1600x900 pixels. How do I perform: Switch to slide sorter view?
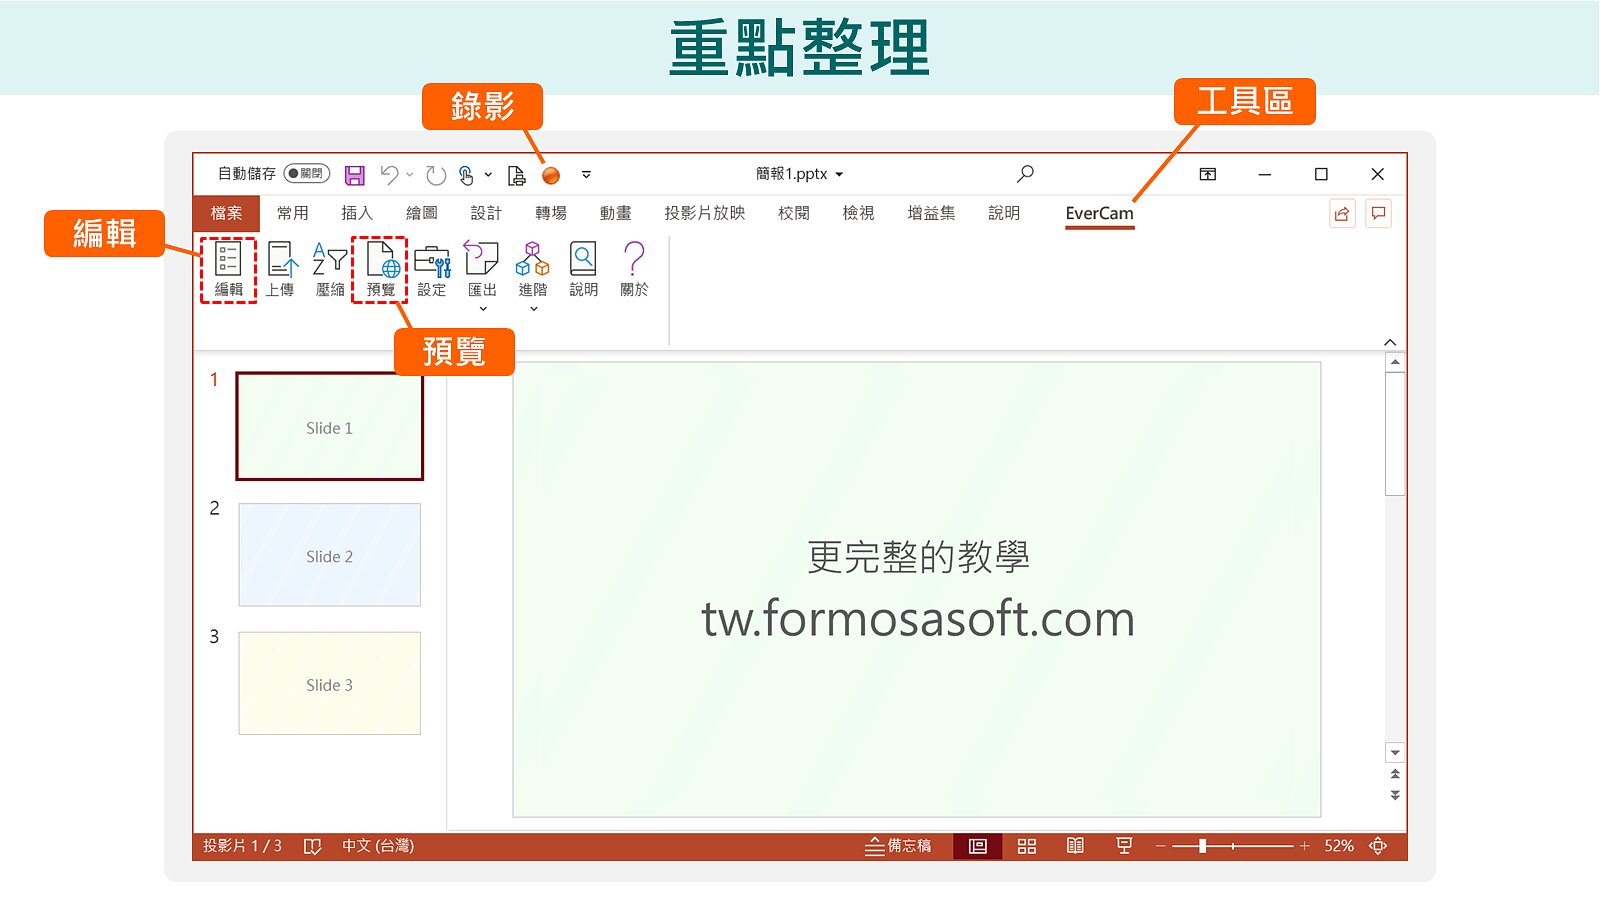click(x=1026, y=846)
